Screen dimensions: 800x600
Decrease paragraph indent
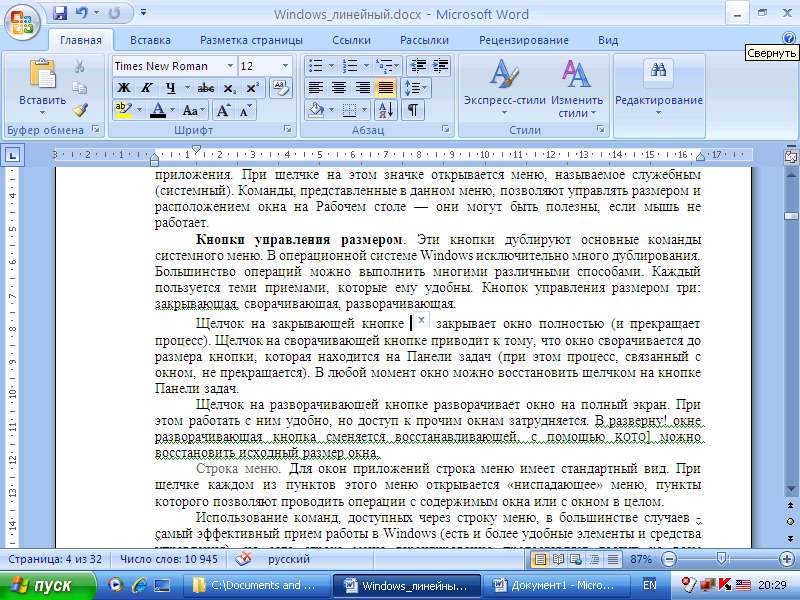click(418, 66)
